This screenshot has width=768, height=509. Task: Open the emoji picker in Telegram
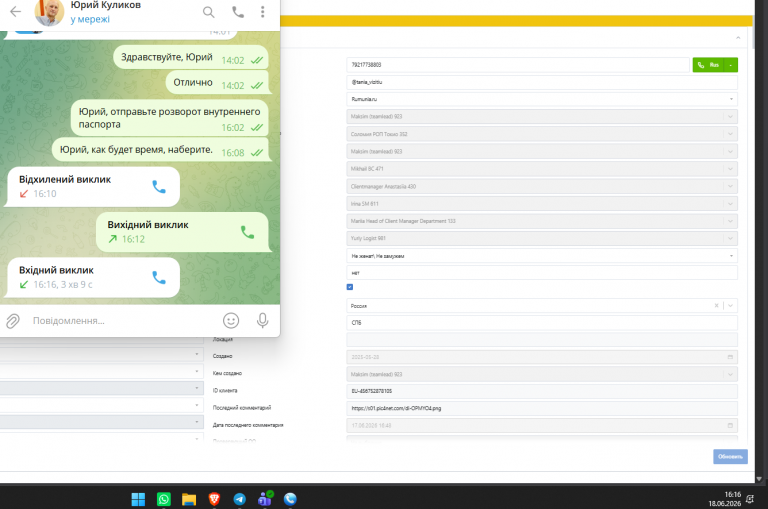[x=231, y=320]
